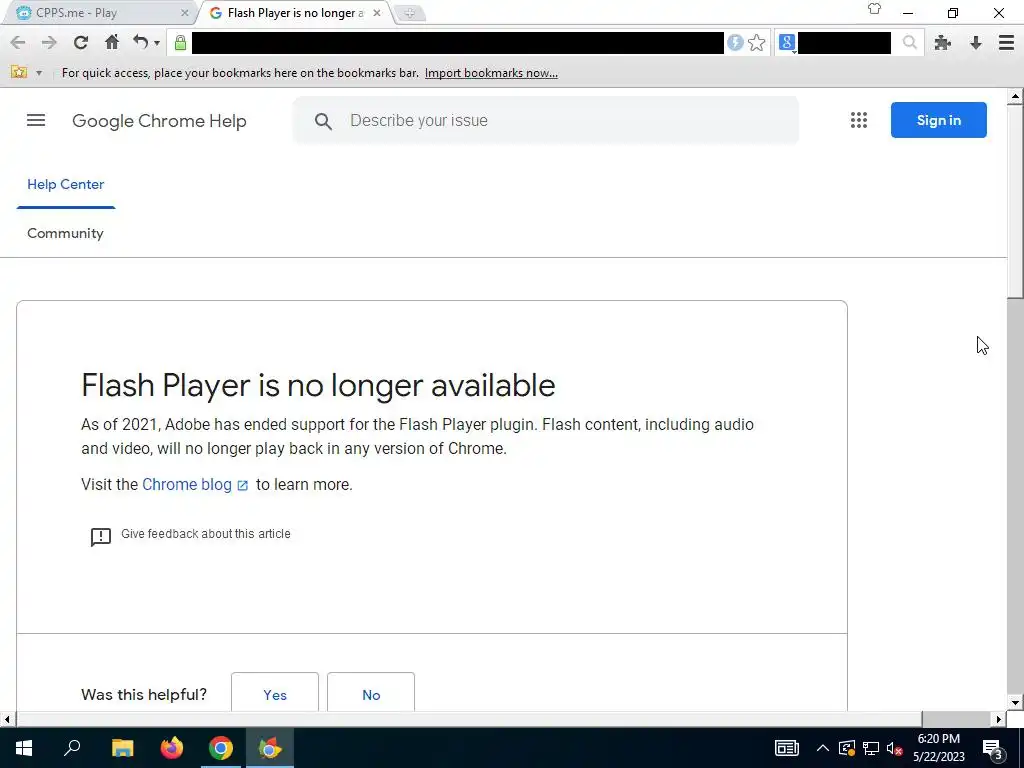Click the green padlock site security icon
The height and width of the screenshot is (768, 1024).
180,43
